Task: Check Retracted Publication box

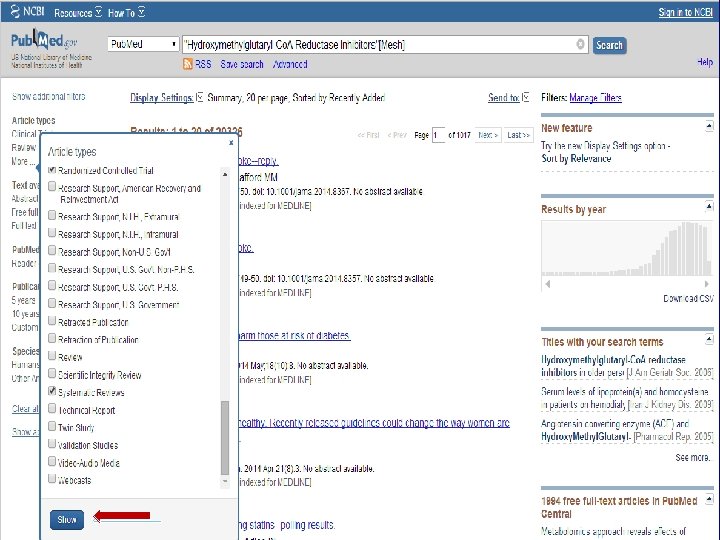Action: point(52,321)
